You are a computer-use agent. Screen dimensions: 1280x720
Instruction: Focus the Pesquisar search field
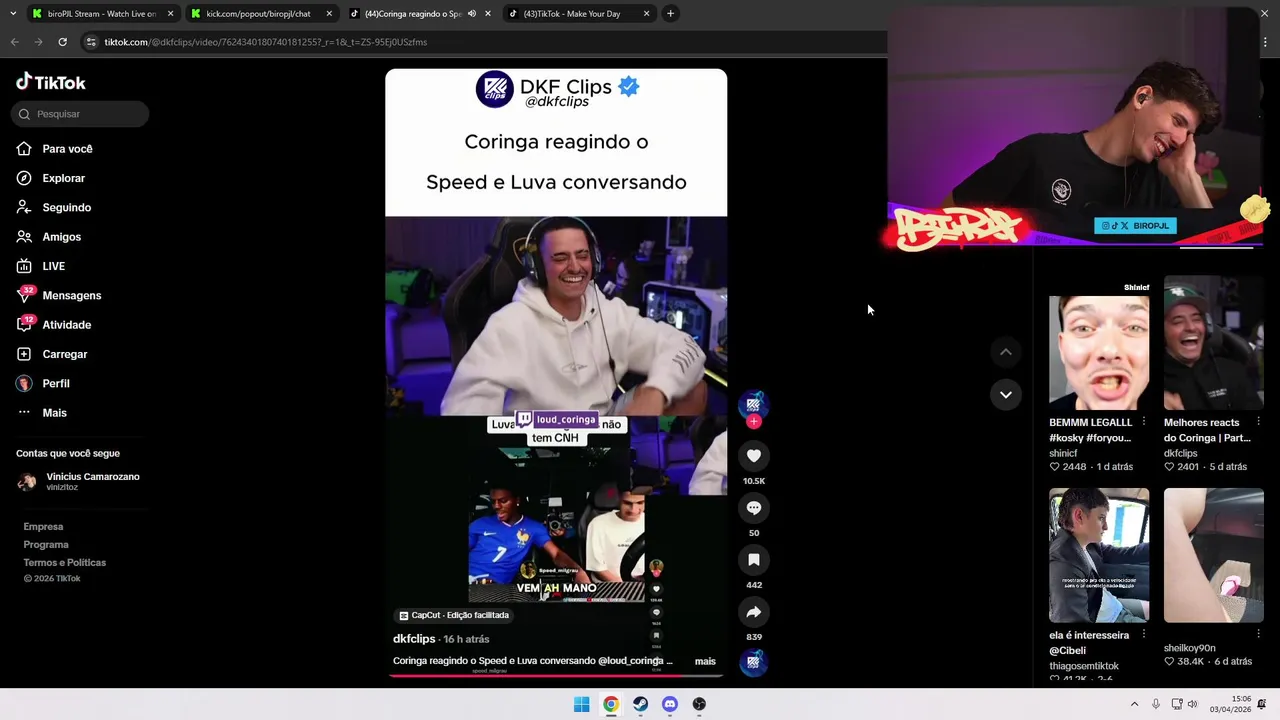80,114
